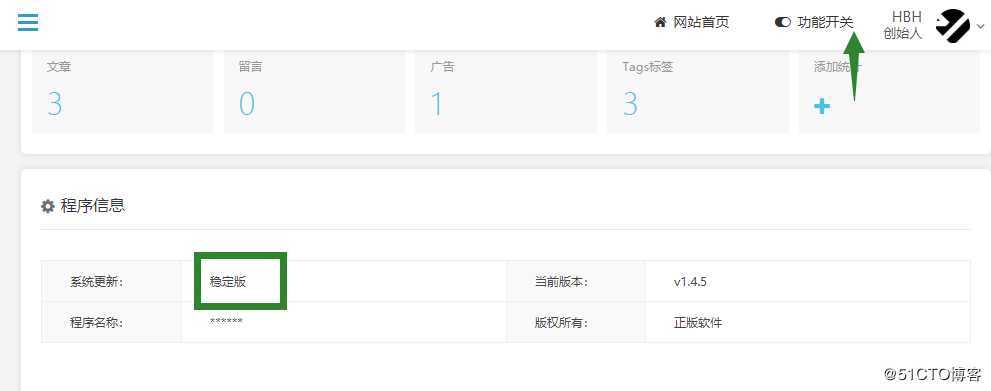Toggle the 功能开关 switch icon
The image size is (991, 391).
pos(782,23)
